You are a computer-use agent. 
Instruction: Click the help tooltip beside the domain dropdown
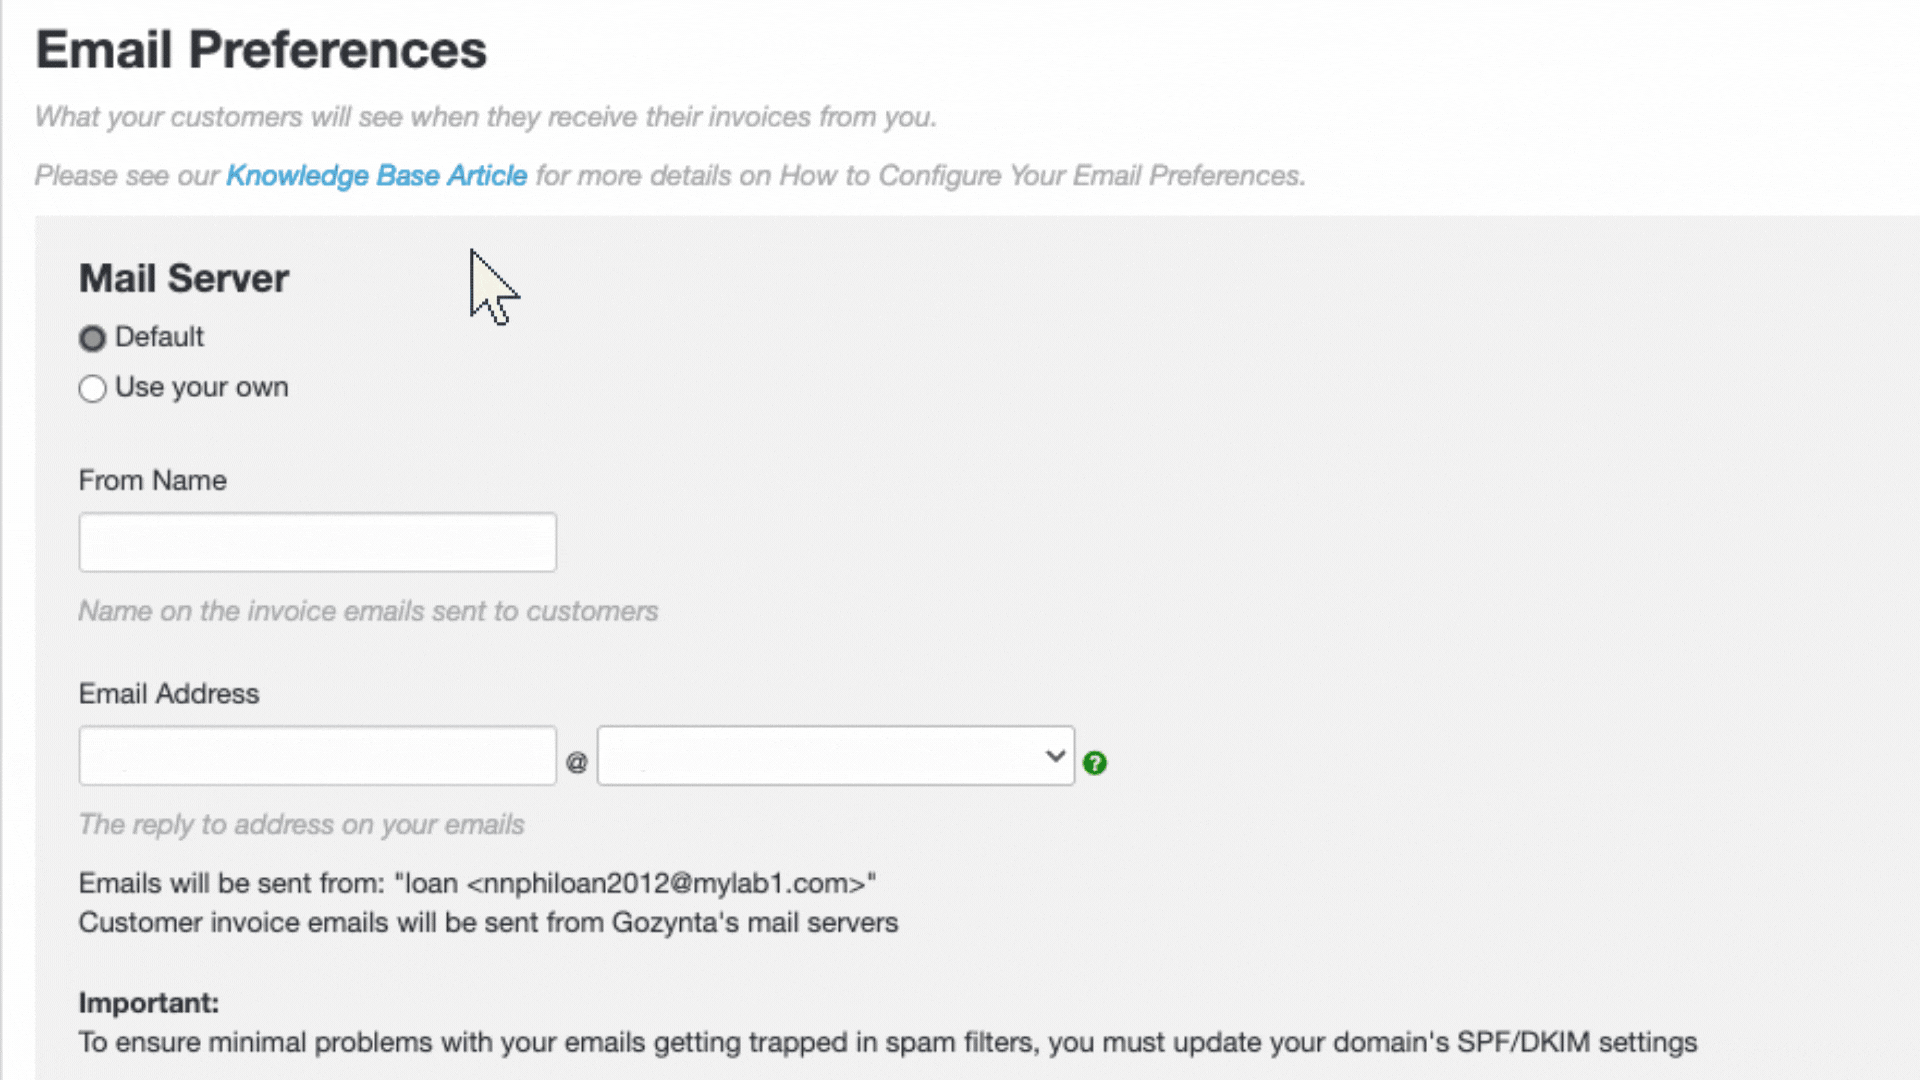click(1095, 763)
